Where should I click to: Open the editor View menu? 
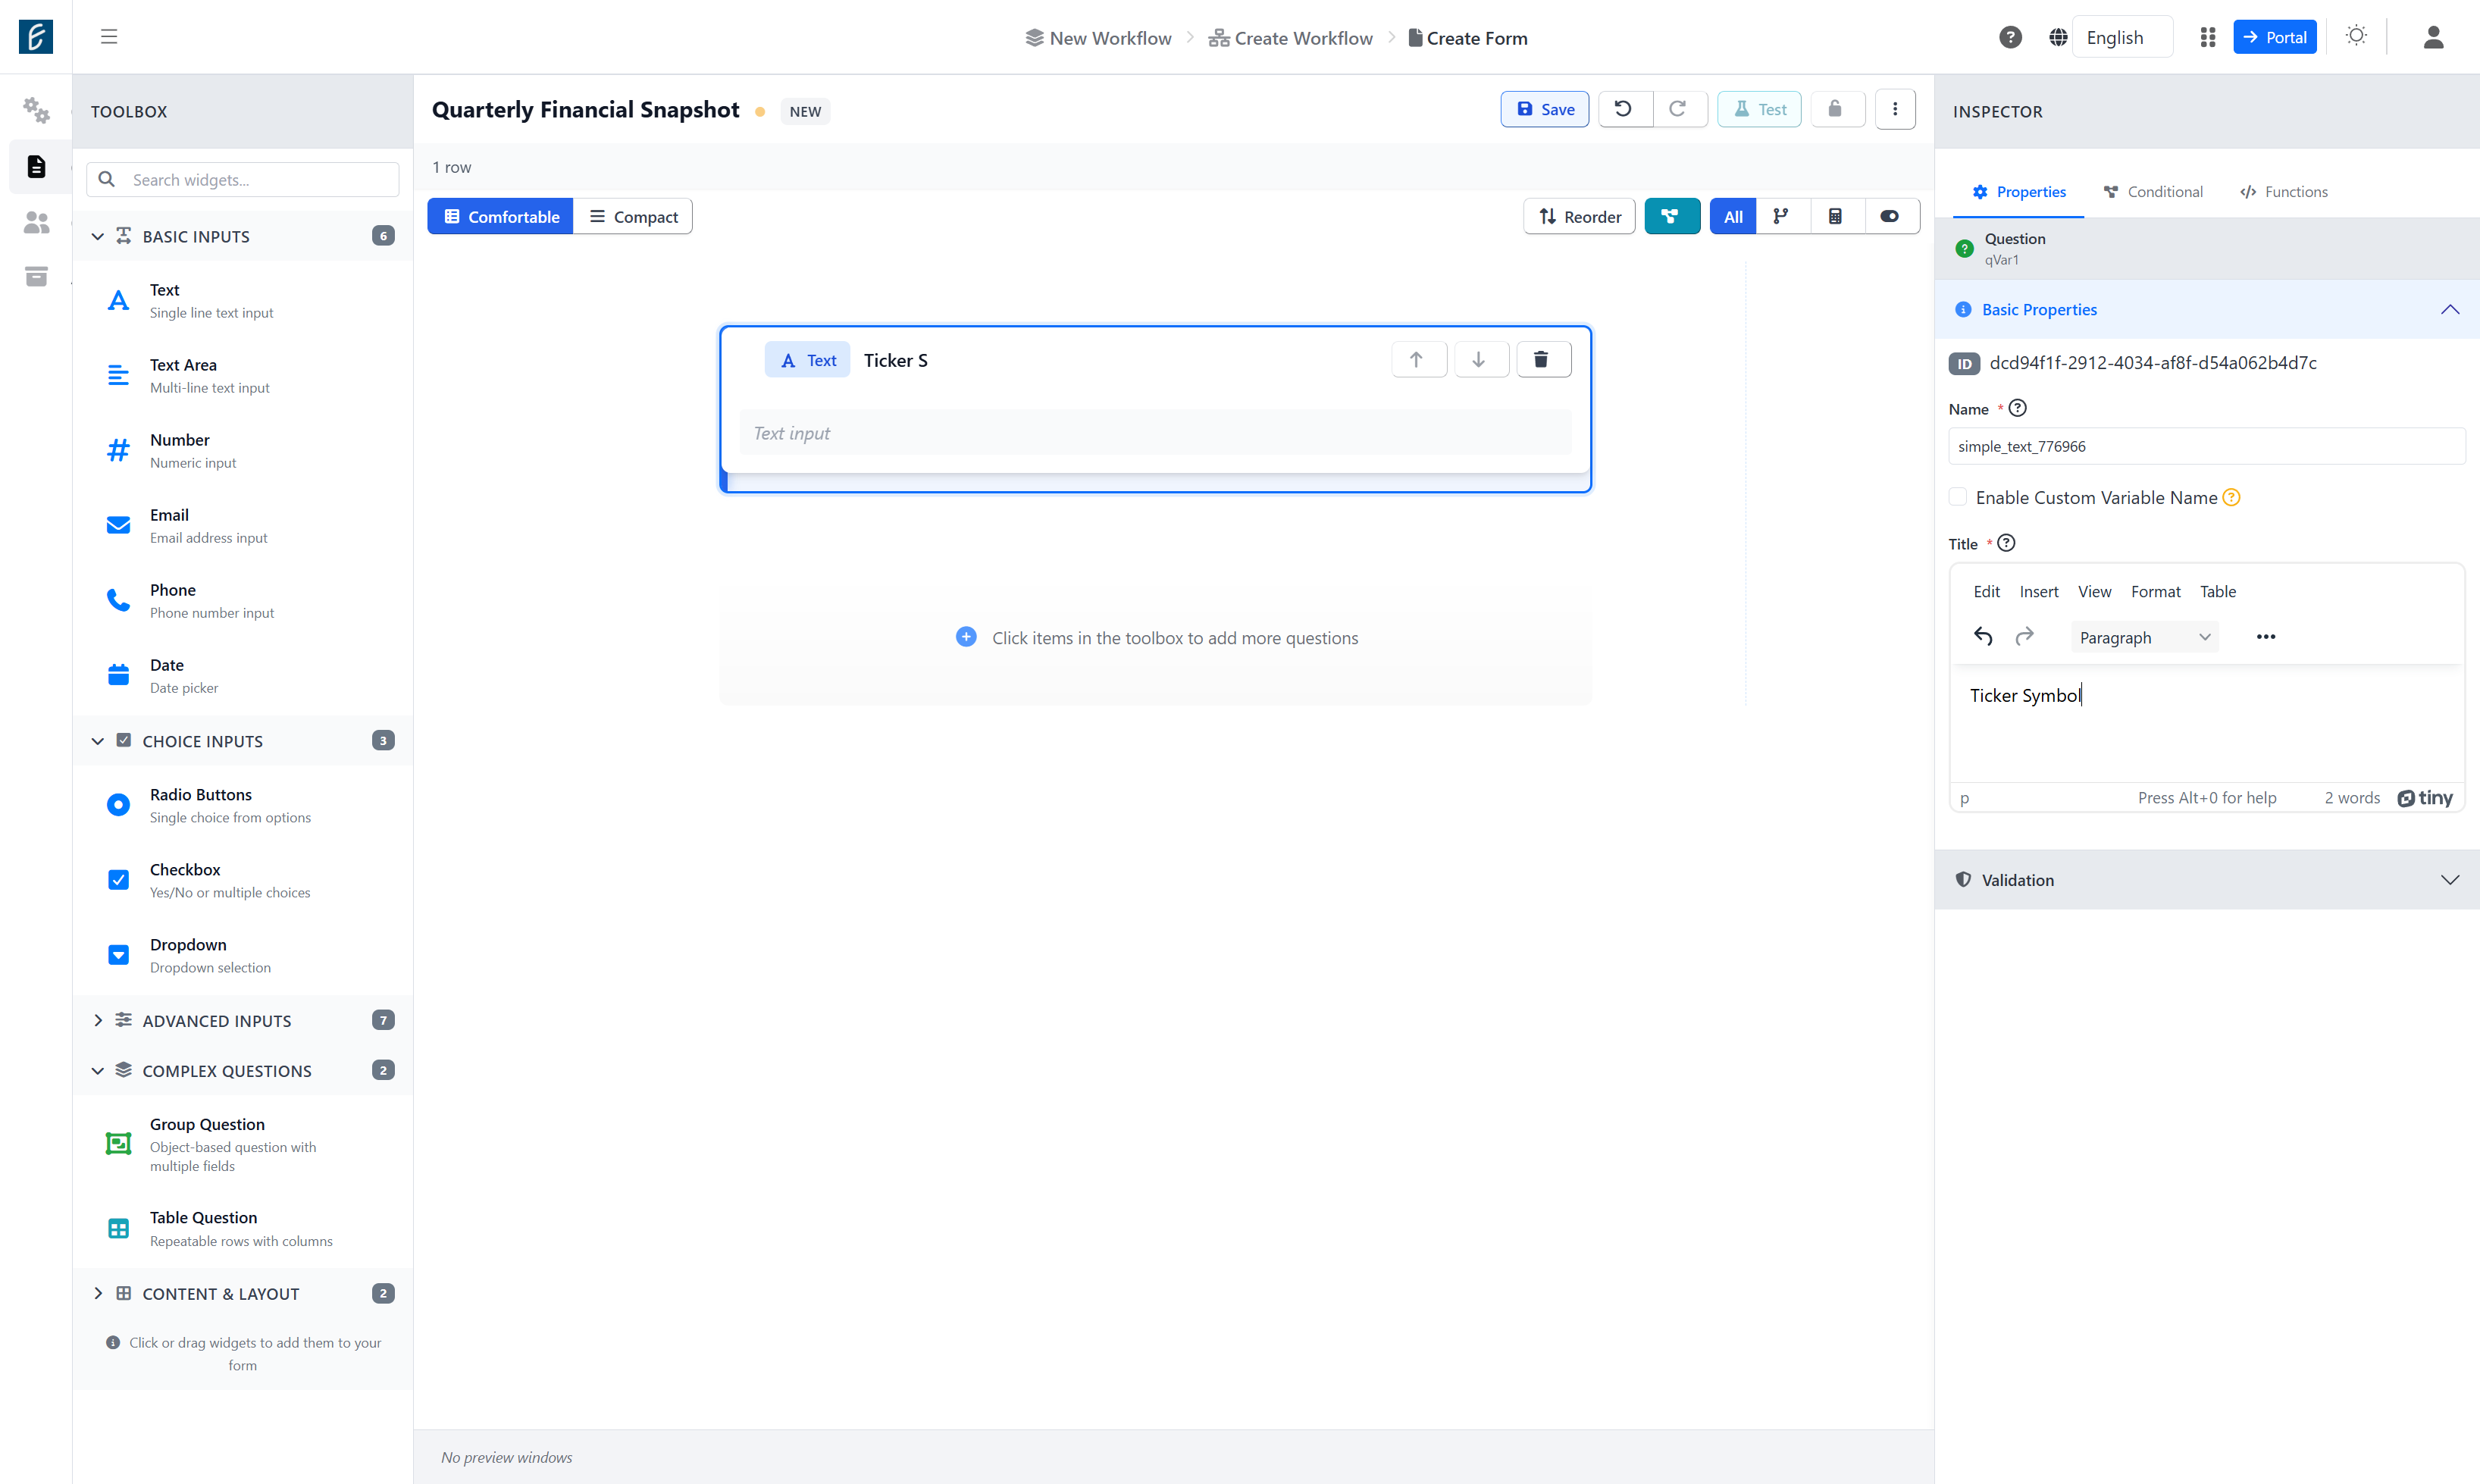(x=2094, y=591)
